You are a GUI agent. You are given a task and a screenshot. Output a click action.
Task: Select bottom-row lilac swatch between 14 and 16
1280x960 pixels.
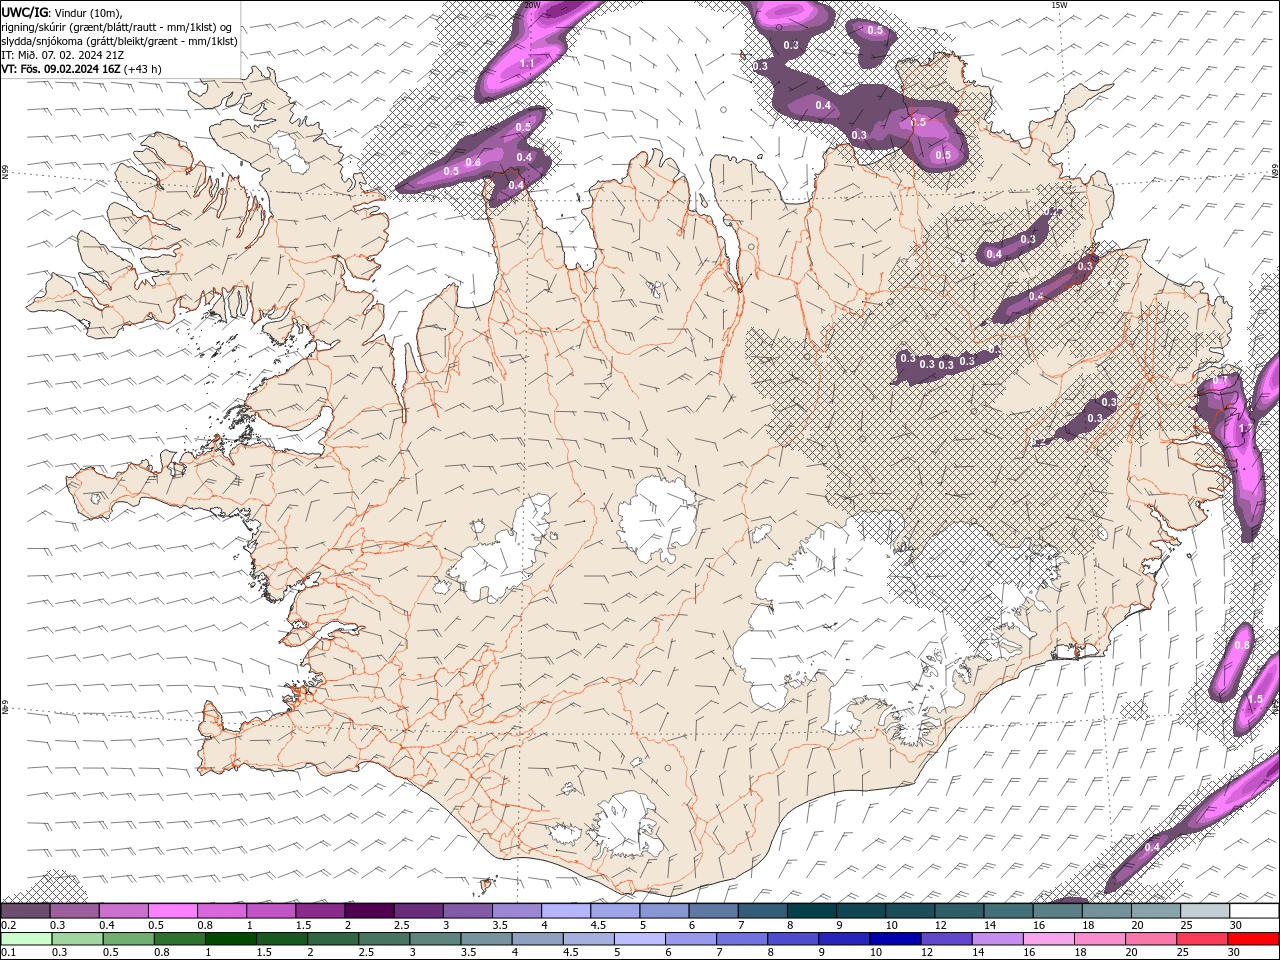pyautogui.click(x=996, y=939)
